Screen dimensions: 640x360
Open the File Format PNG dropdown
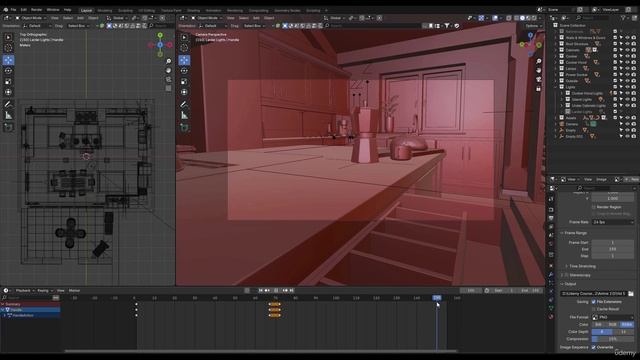613,317
